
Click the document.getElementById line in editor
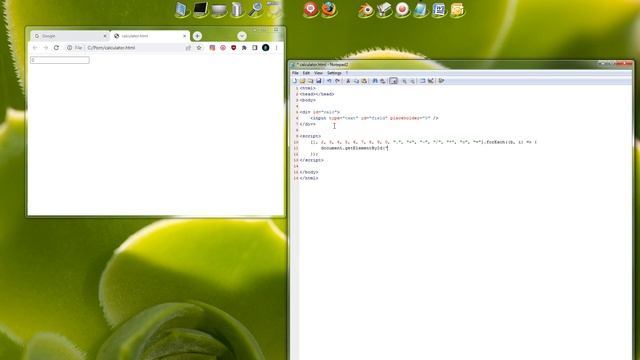pyautogui.click(x=354, y=148)
